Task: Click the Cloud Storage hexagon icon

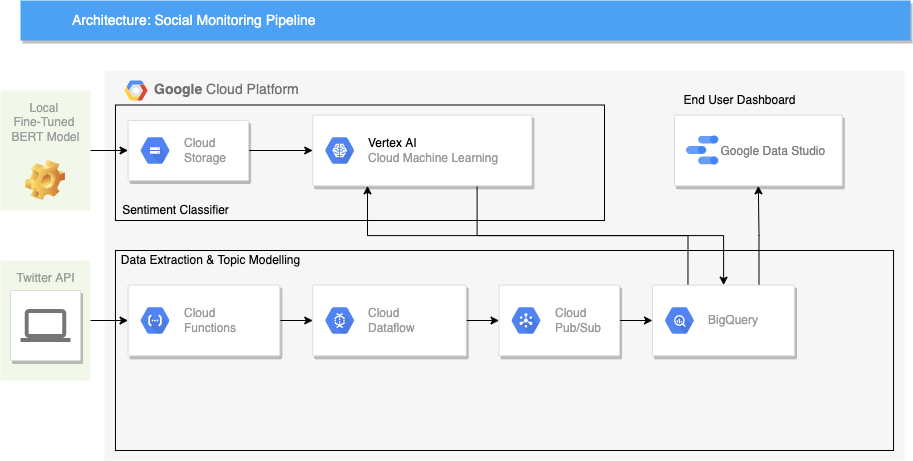Action: (155, 151)
